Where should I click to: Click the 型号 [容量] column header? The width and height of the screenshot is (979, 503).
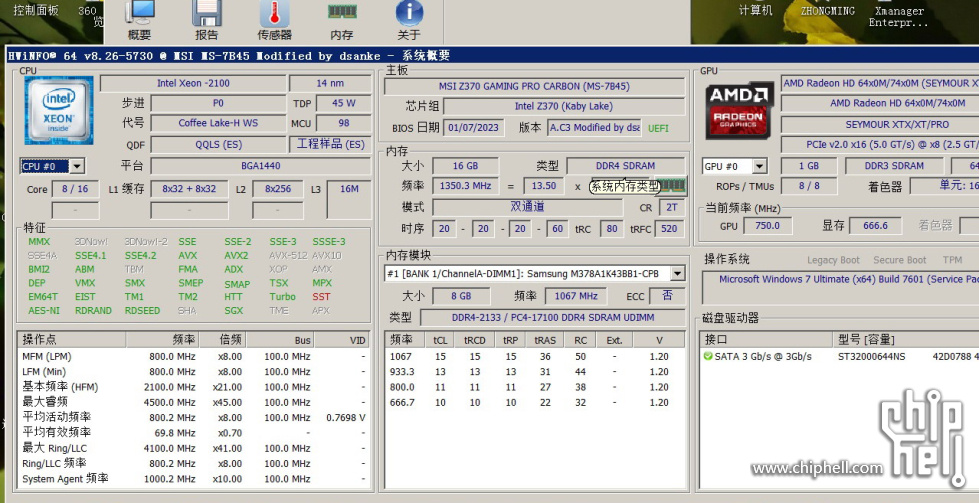(x=905, y=339)
